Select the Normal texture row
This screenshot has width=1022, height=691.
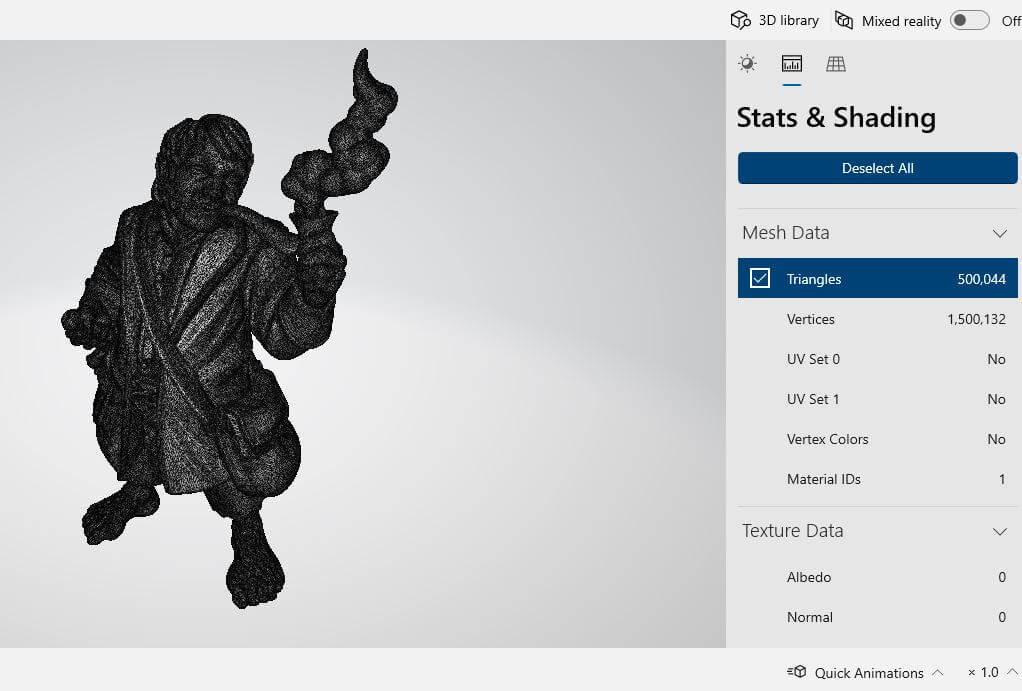(x=877, y=617)
